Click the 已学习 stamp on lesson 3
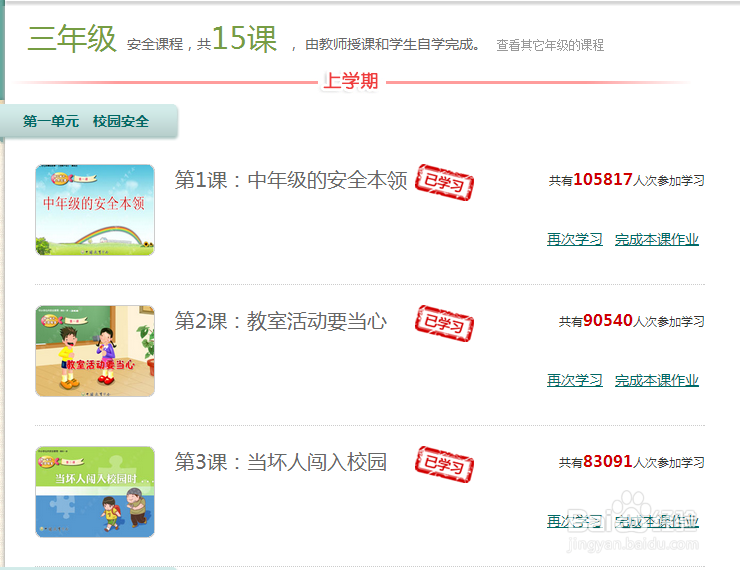 pyautogui.click(x=444, y=464)
